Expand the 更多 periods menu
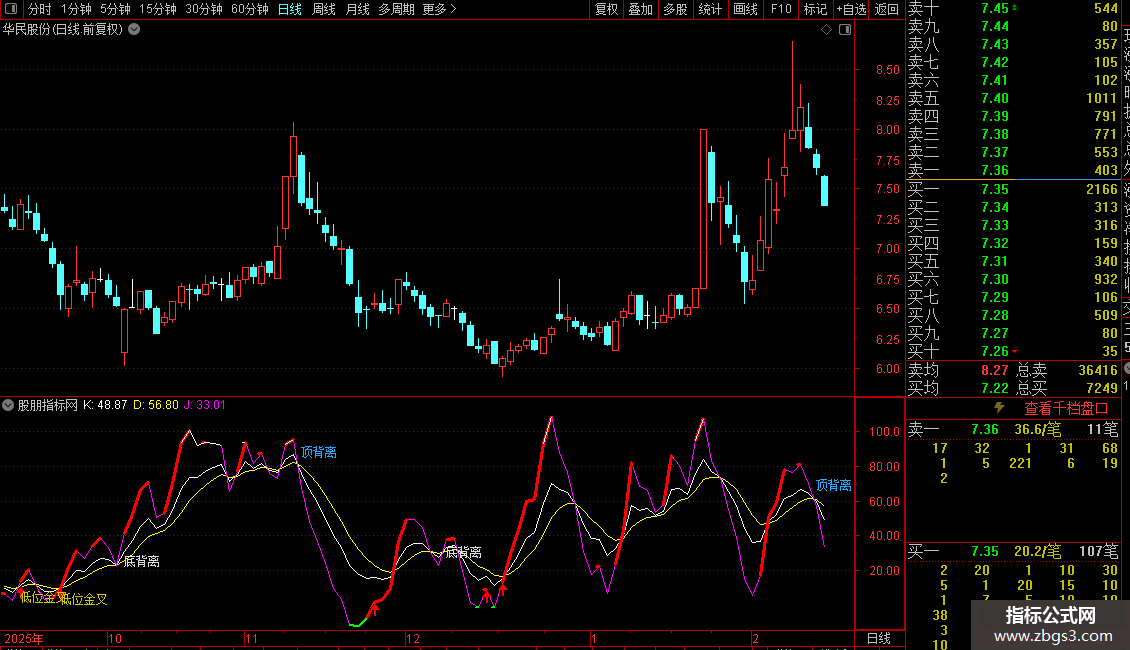This screenshot has height=650, width=1130. [x=439, y=9]
